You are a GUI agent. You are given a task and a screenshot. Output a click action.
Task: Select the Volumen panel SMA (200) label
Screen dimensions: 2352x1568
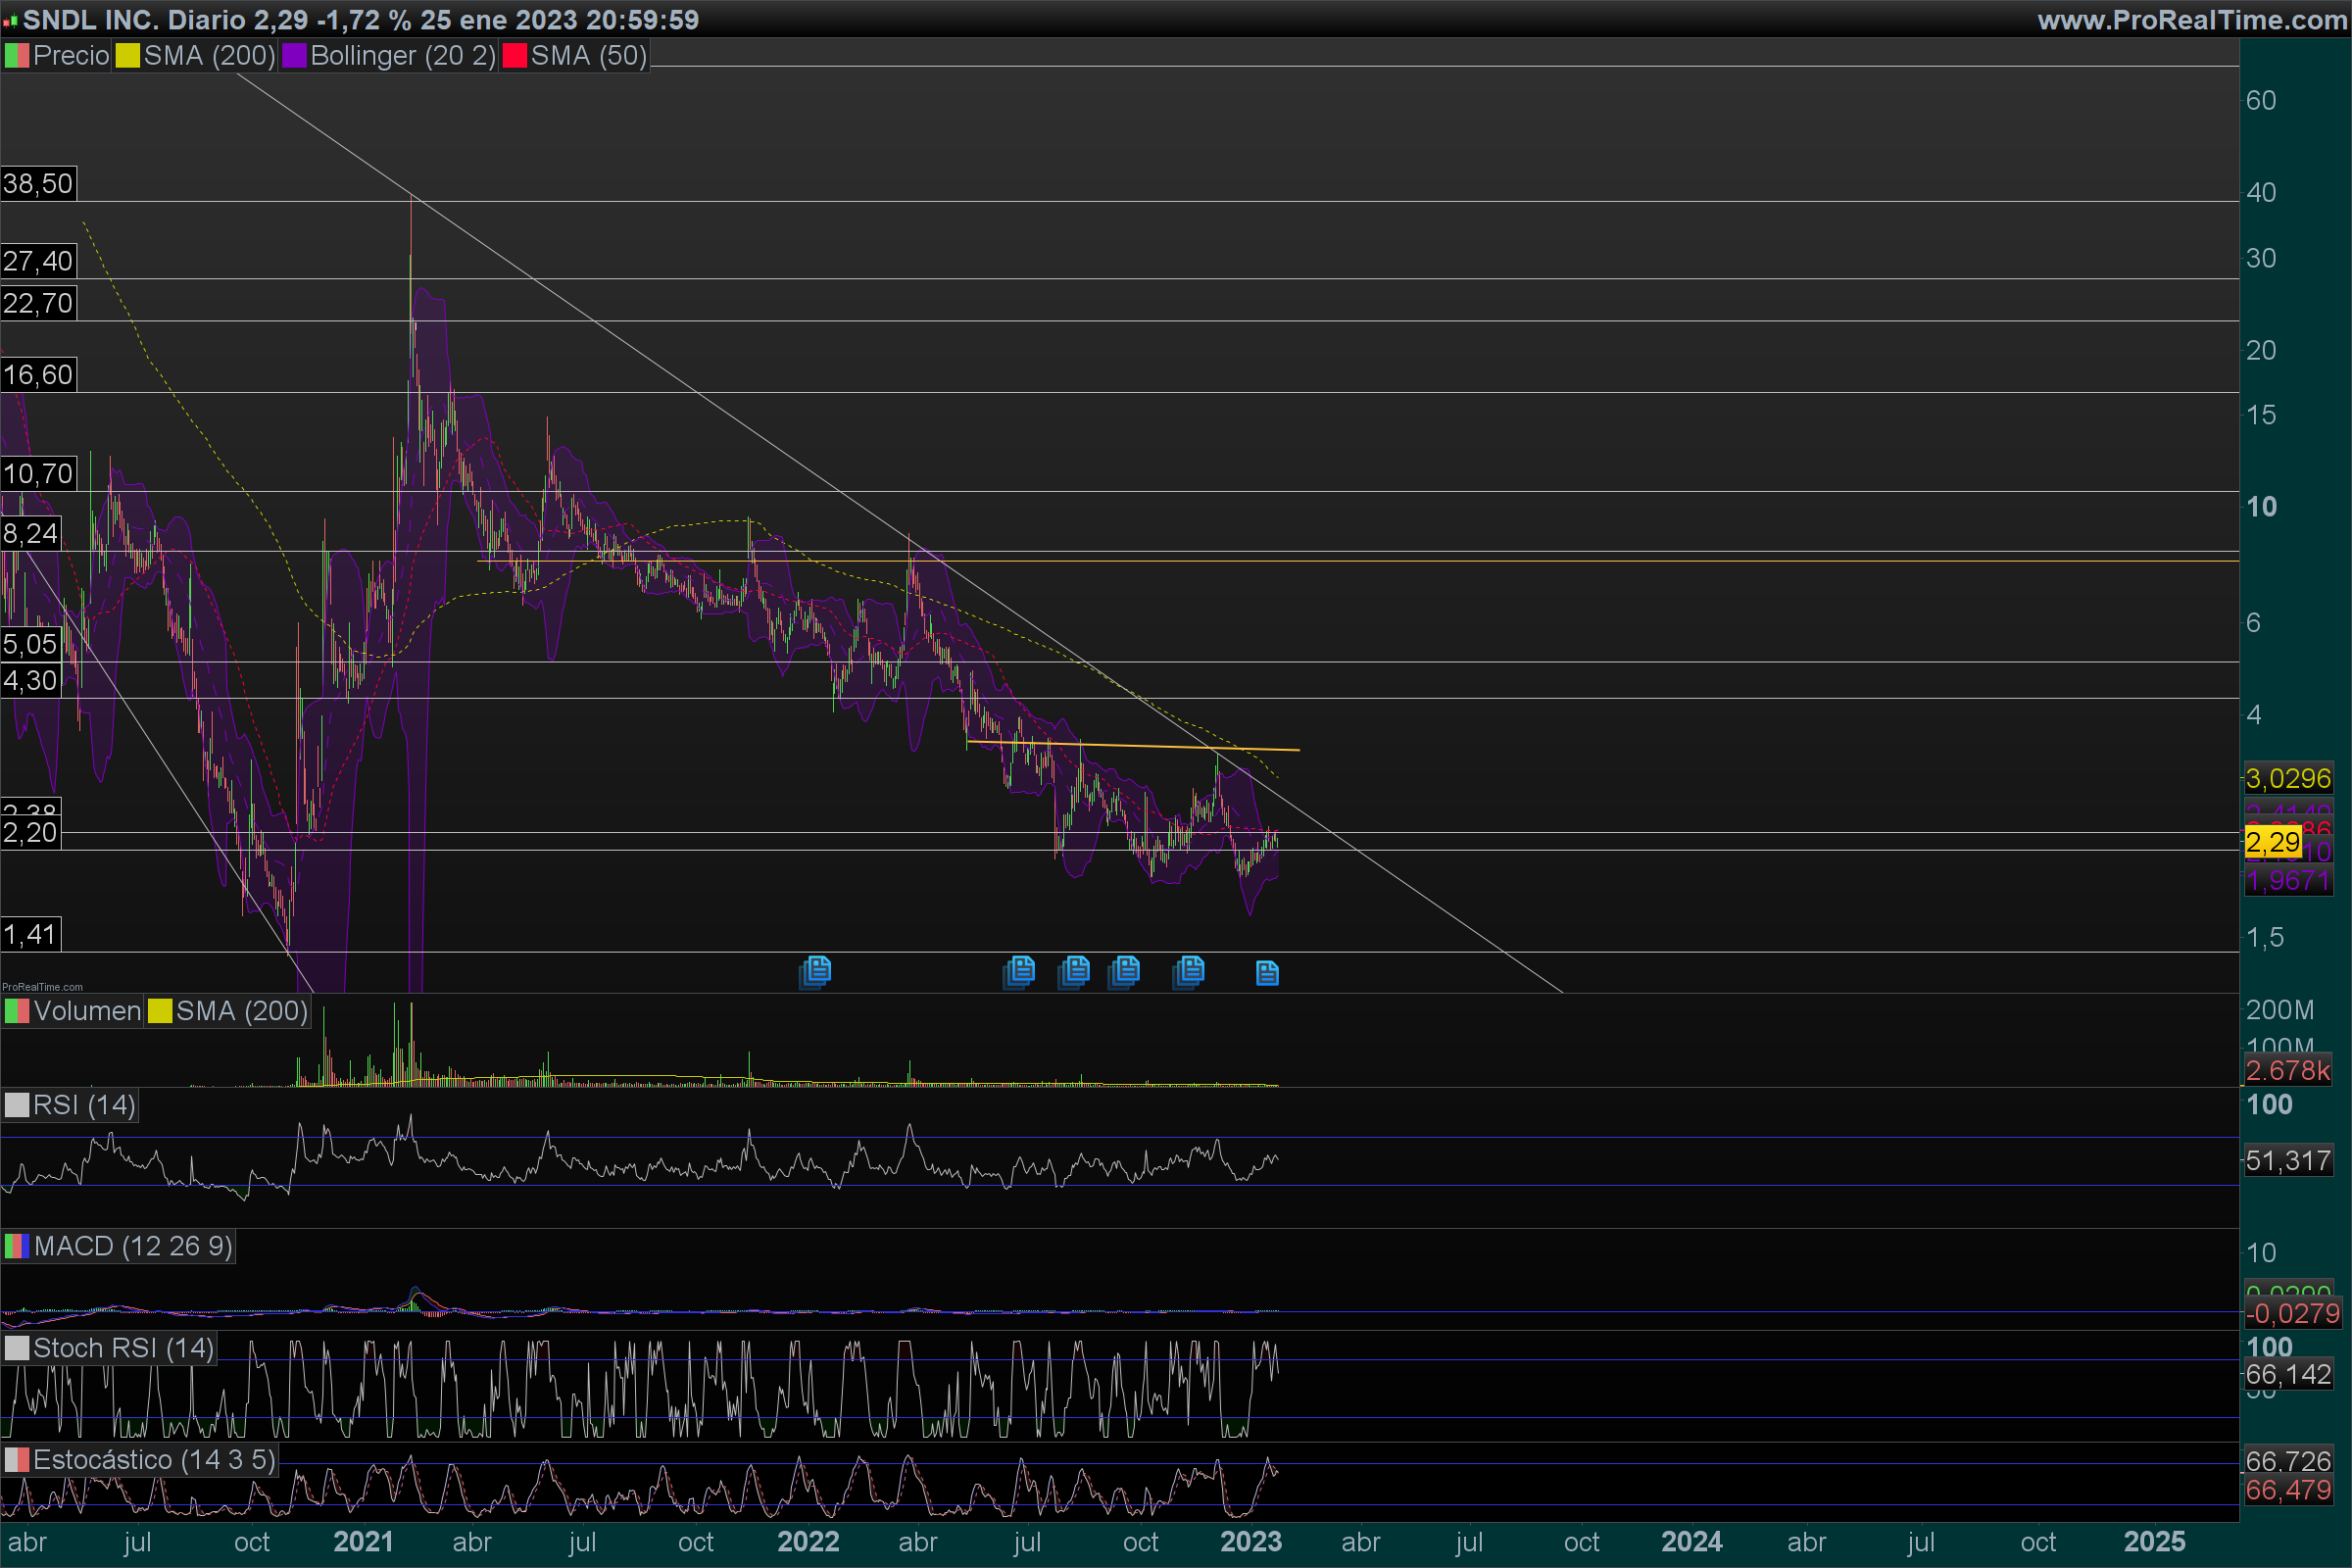click(x=241, y=1011)
